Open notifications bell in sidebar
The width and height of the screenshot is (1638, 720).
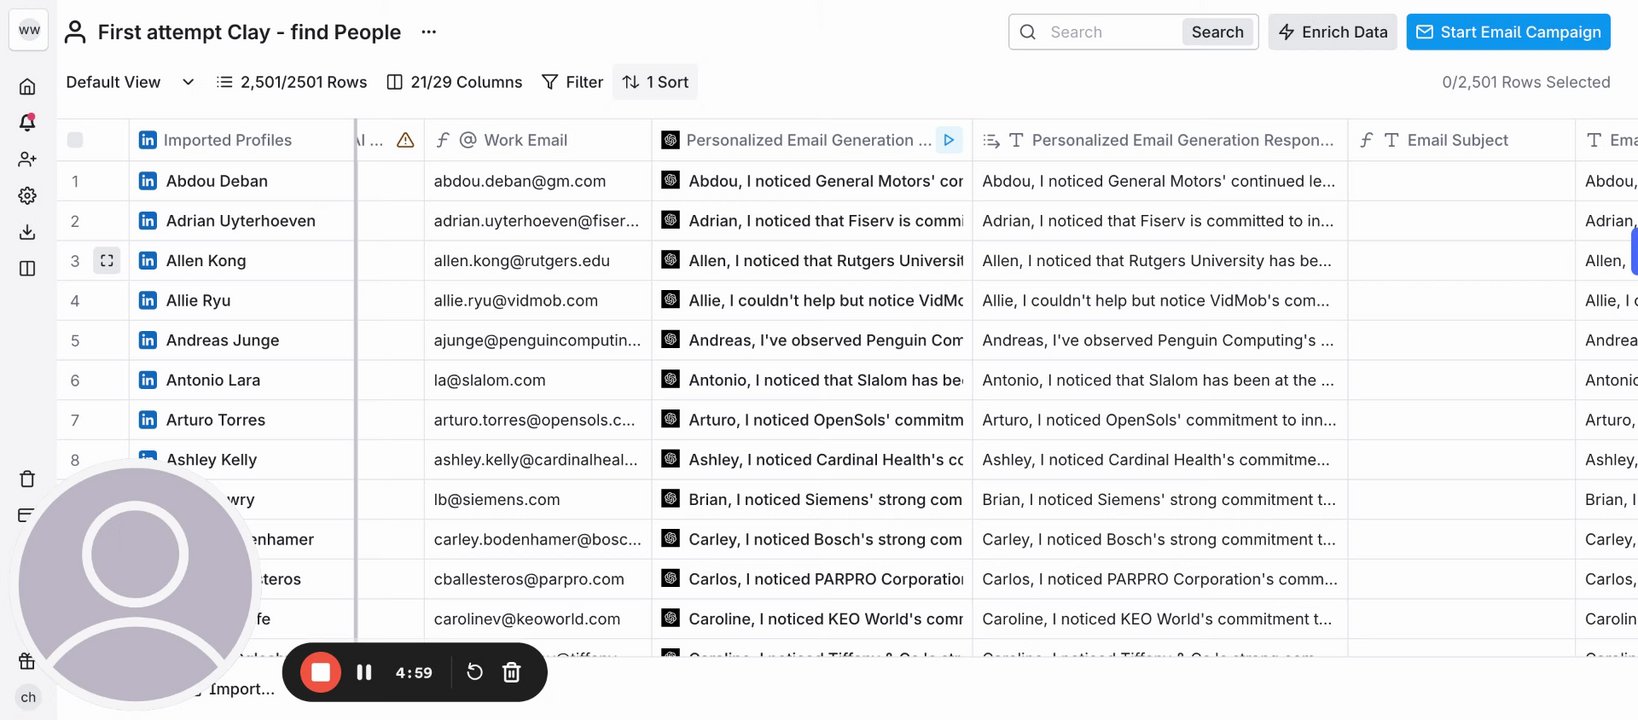(28, 122)
